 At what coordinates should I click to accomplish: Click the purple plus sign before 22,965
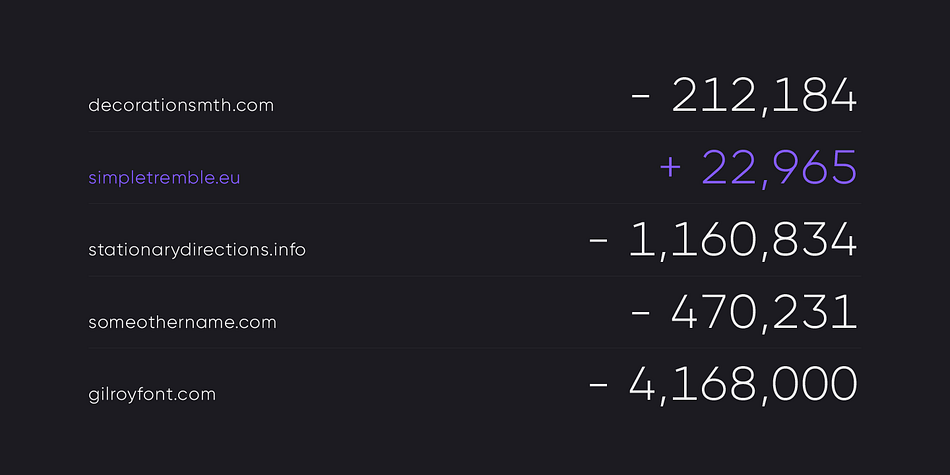pos(670,167)
